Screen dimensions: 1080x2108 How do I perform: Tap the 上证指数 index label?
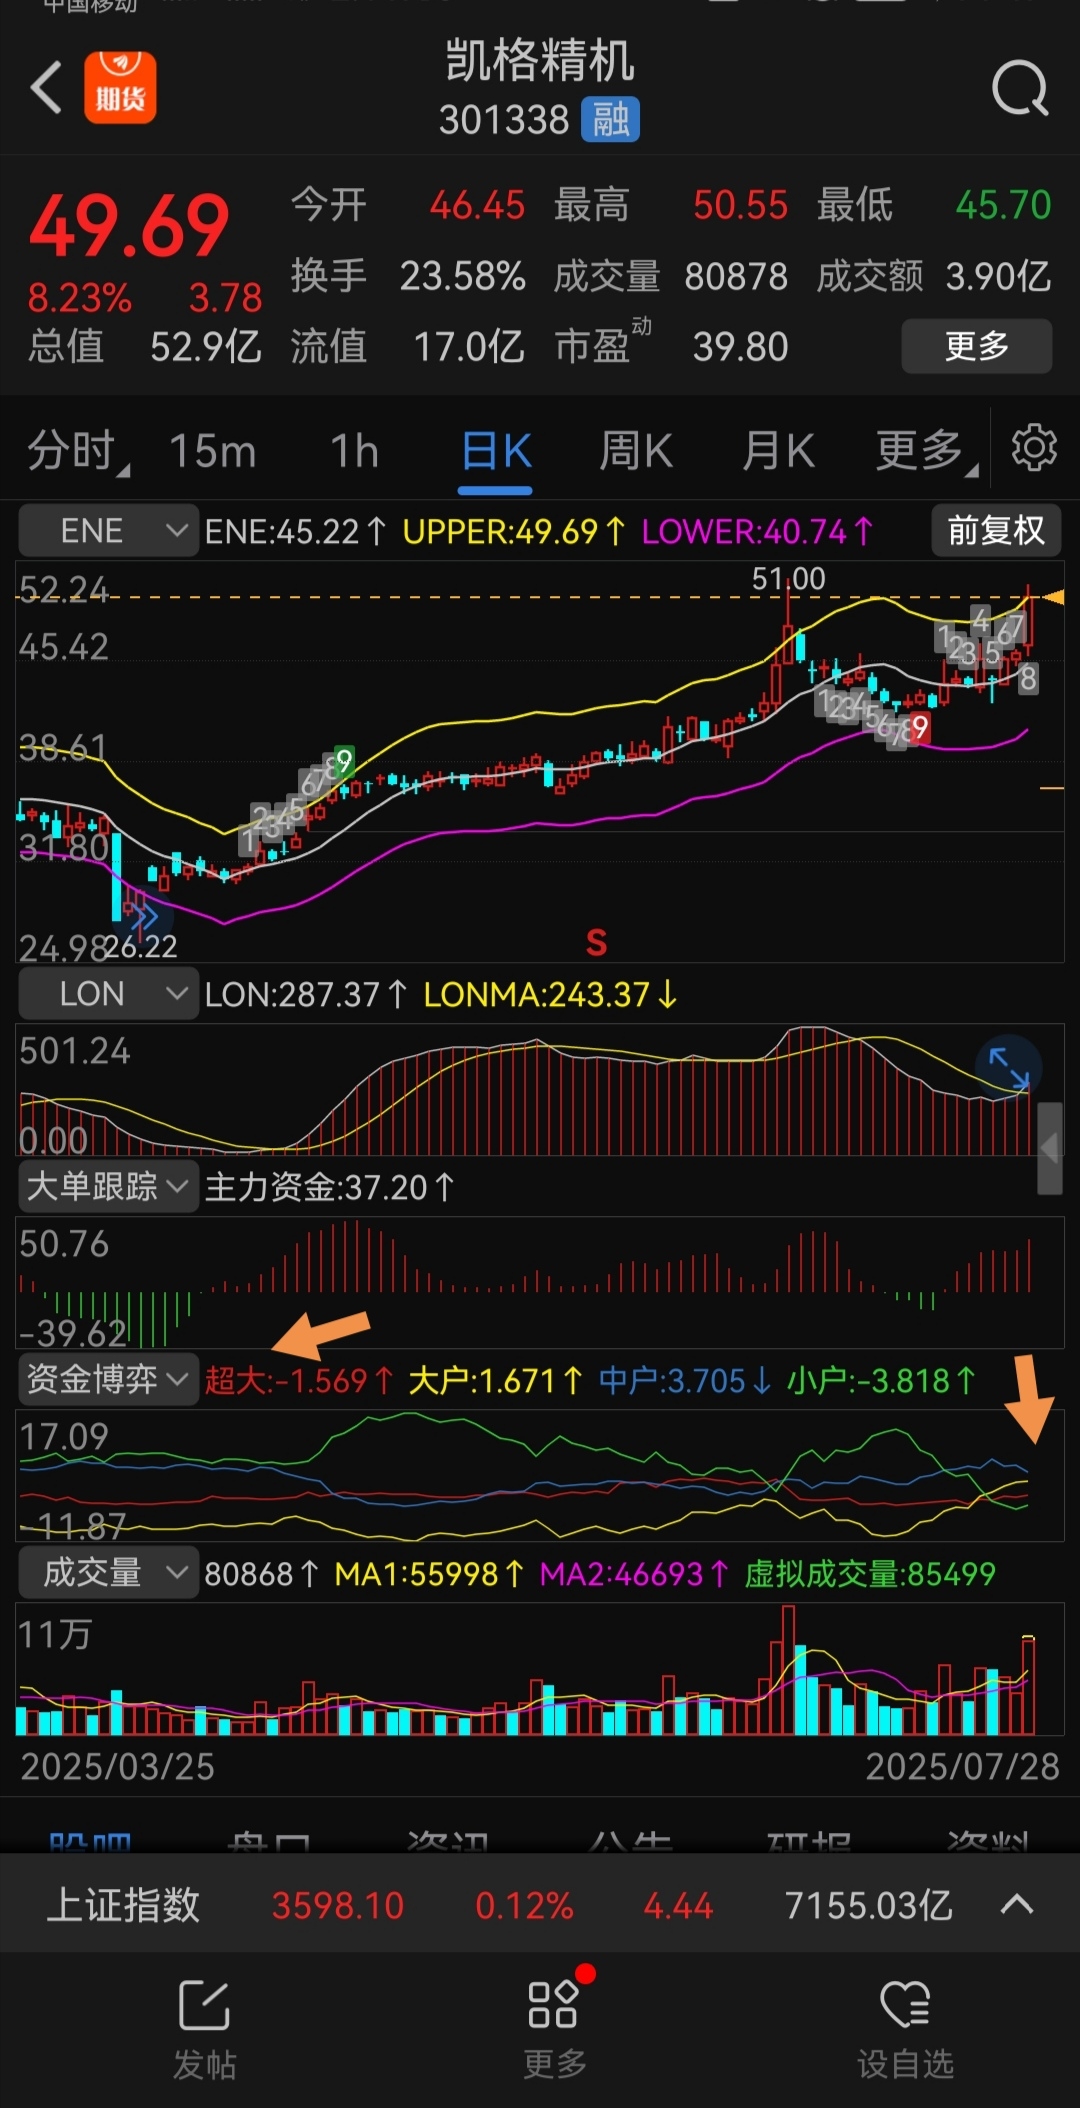tap(124, 1905)
